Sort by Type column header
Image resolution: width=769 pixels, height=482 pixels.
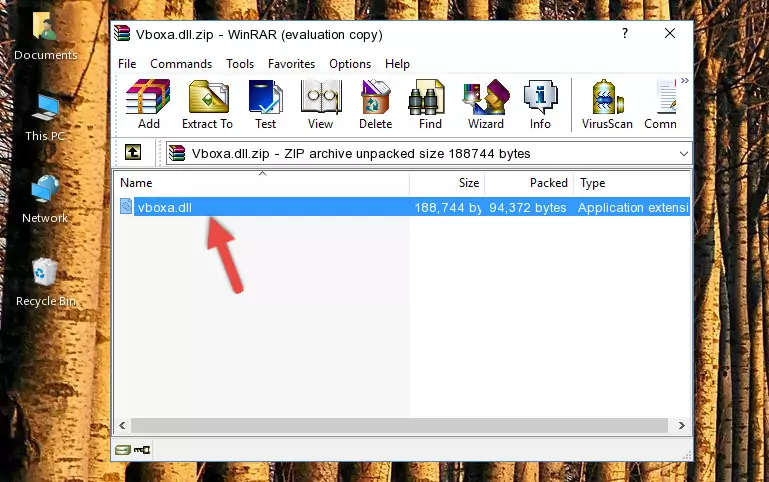632,183
